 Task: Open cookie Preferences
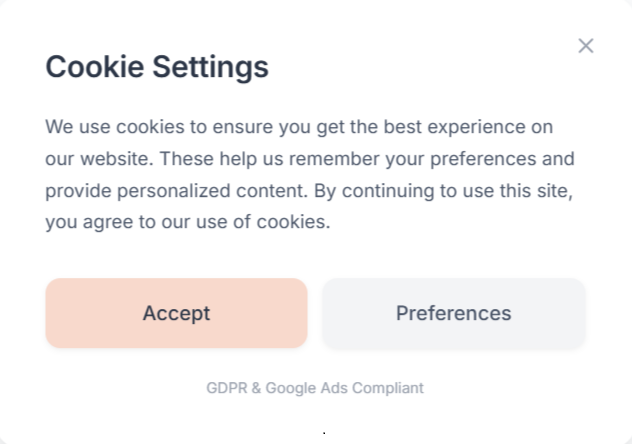pos(453,313)
